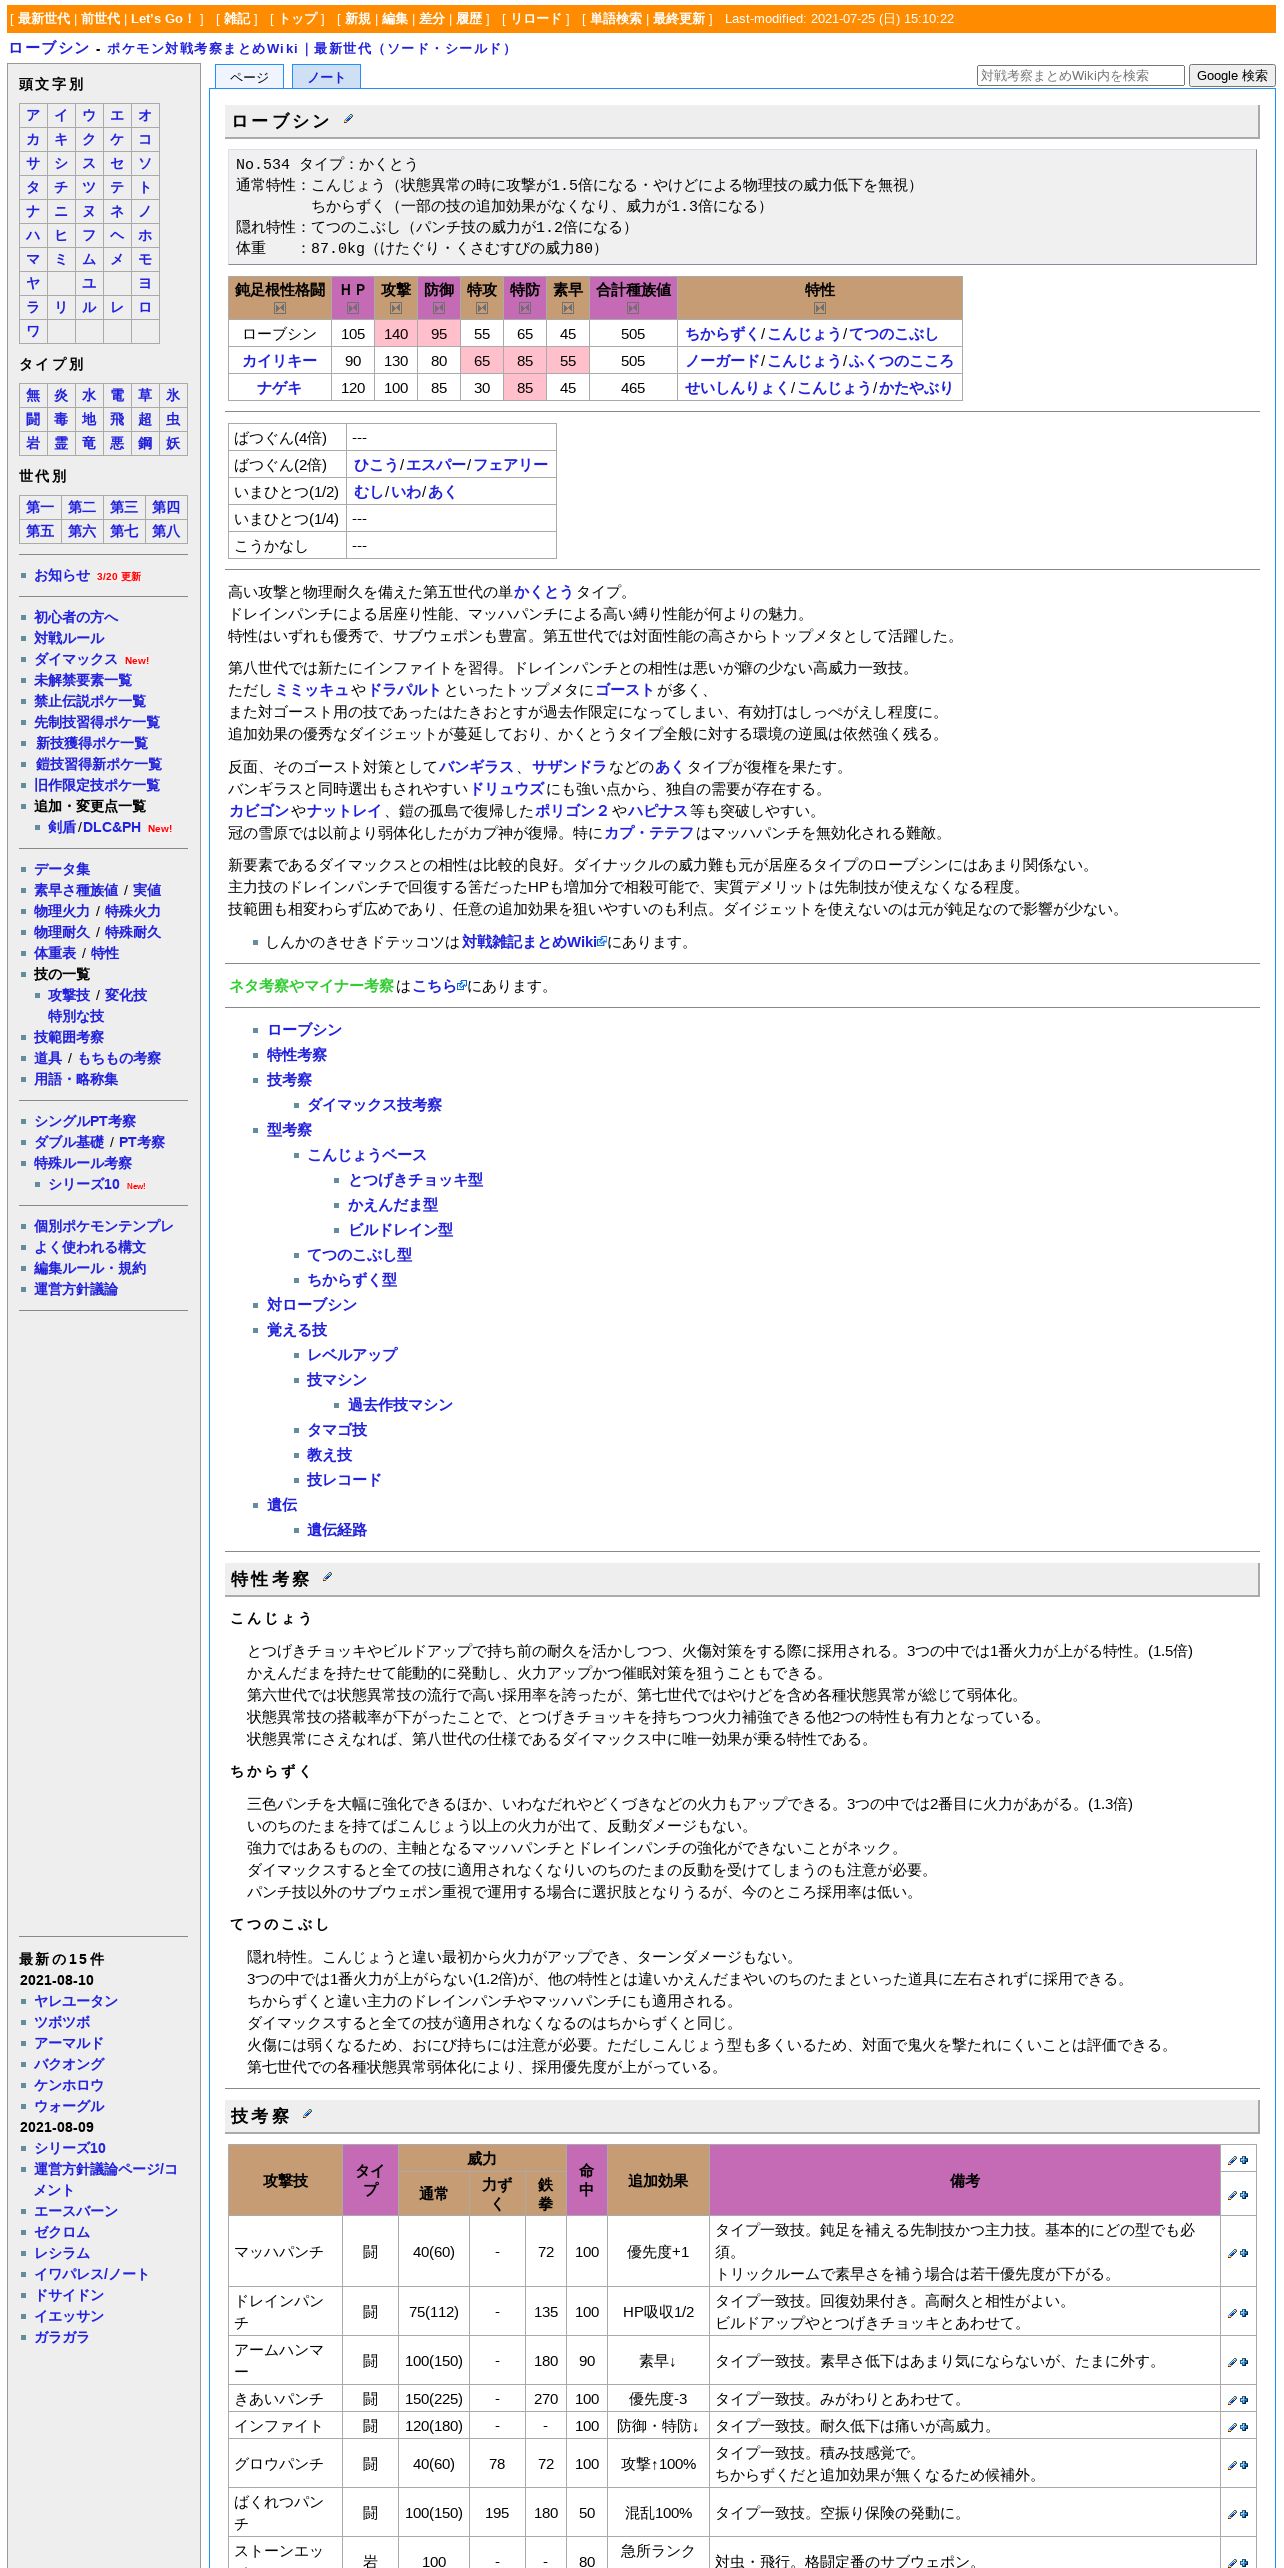Open ひこう type link in weakness table

(375, 465)
